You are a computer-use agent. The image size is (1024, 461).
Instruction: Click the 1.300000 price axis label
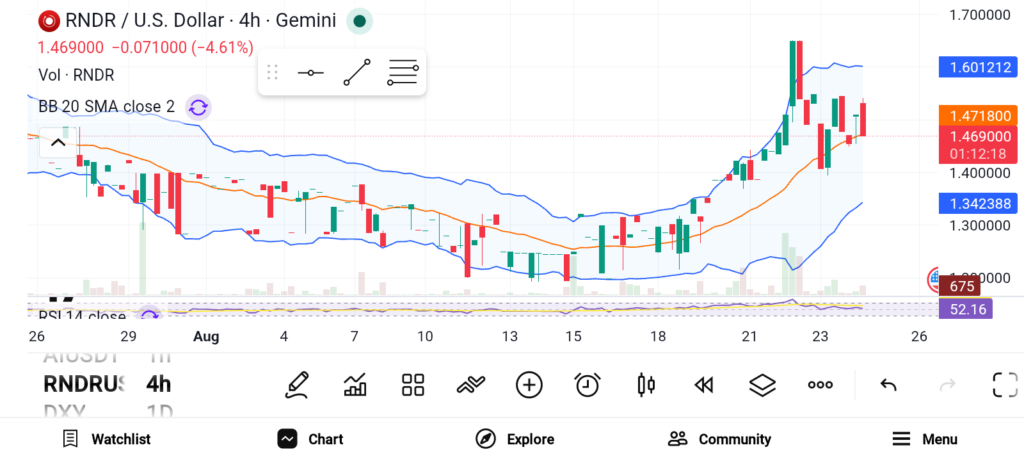coord(980,226)
